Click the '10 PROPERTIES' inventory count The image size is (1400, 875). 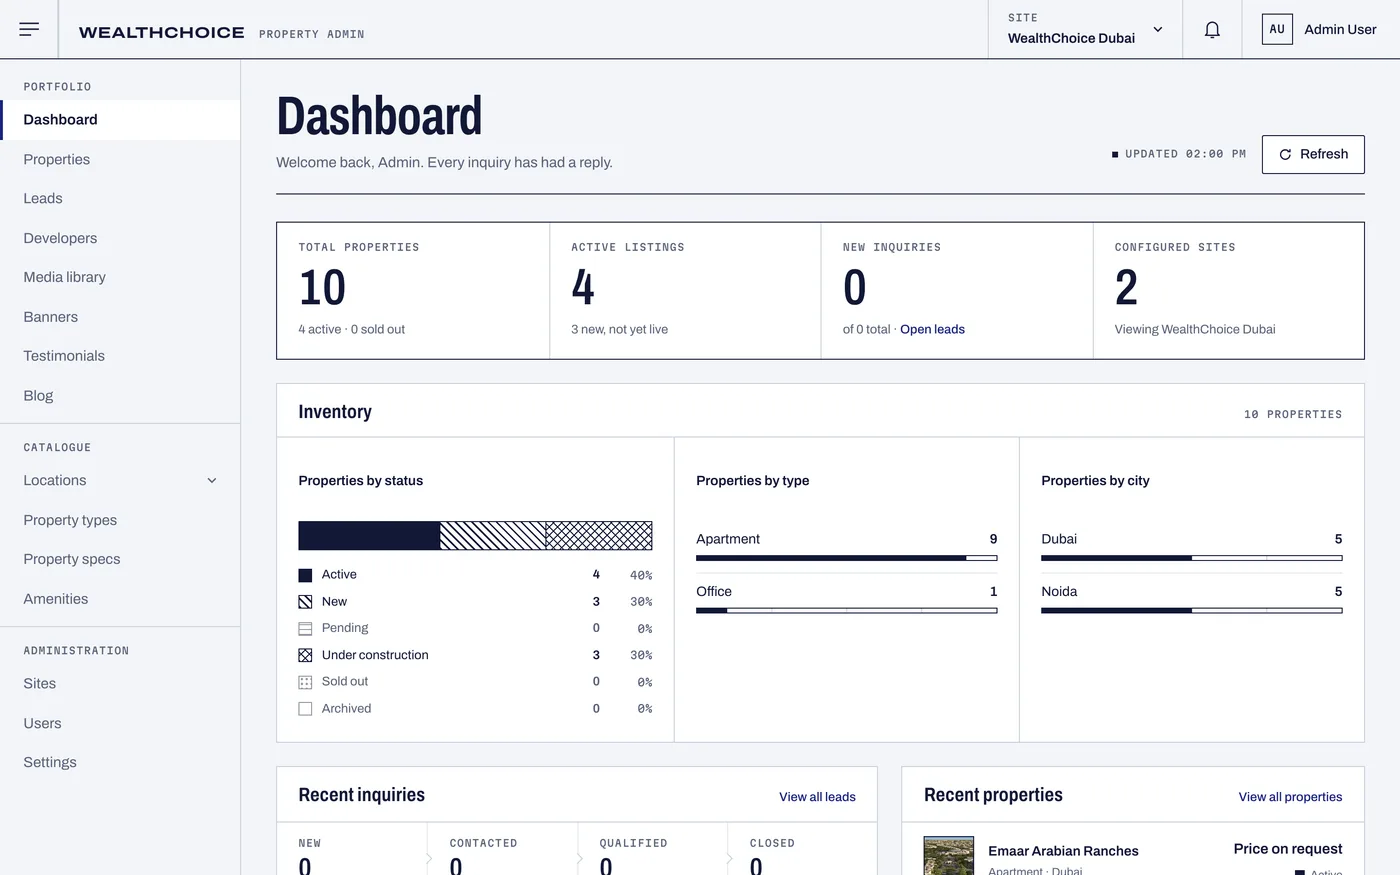pyautogui.click(x=1293, y=414)
